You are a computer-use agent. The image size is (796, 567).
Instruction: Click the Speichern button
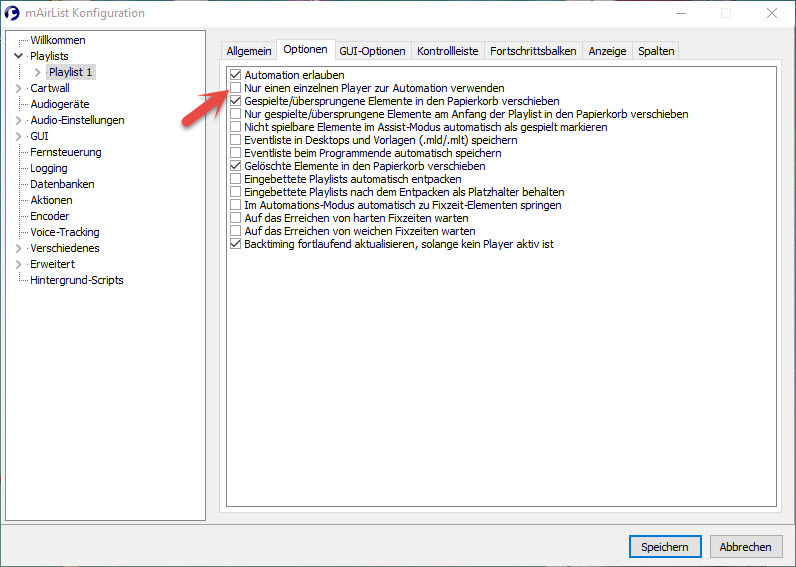(664, 547)
